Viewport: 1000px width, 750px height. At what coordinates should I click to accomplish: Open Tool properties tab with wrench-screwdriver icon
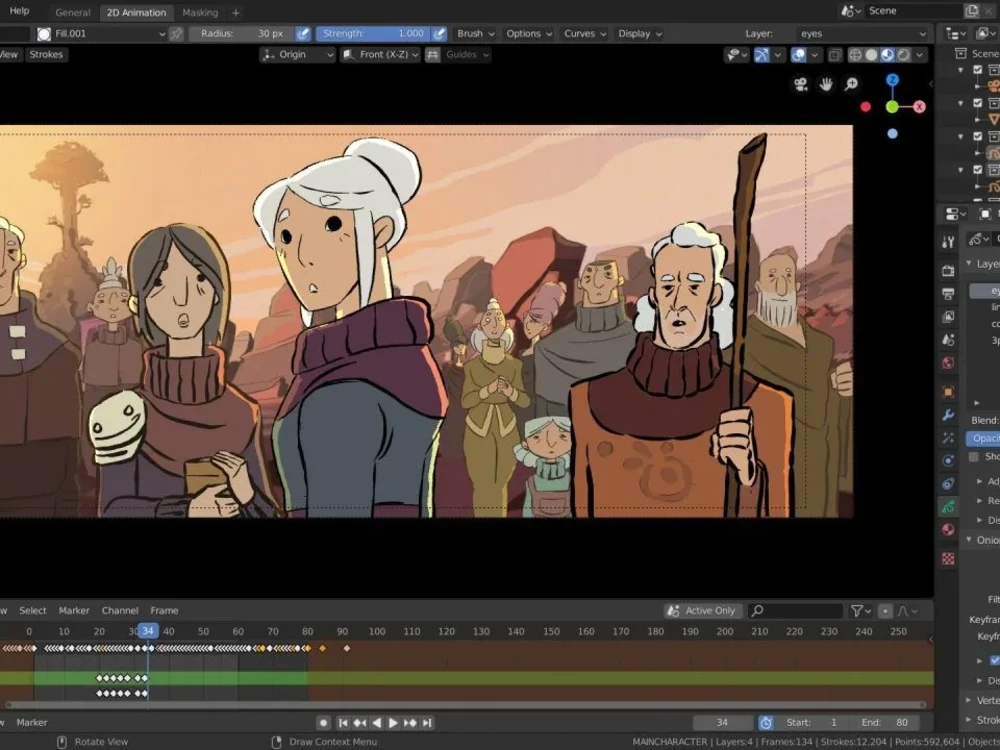point(948,242)
